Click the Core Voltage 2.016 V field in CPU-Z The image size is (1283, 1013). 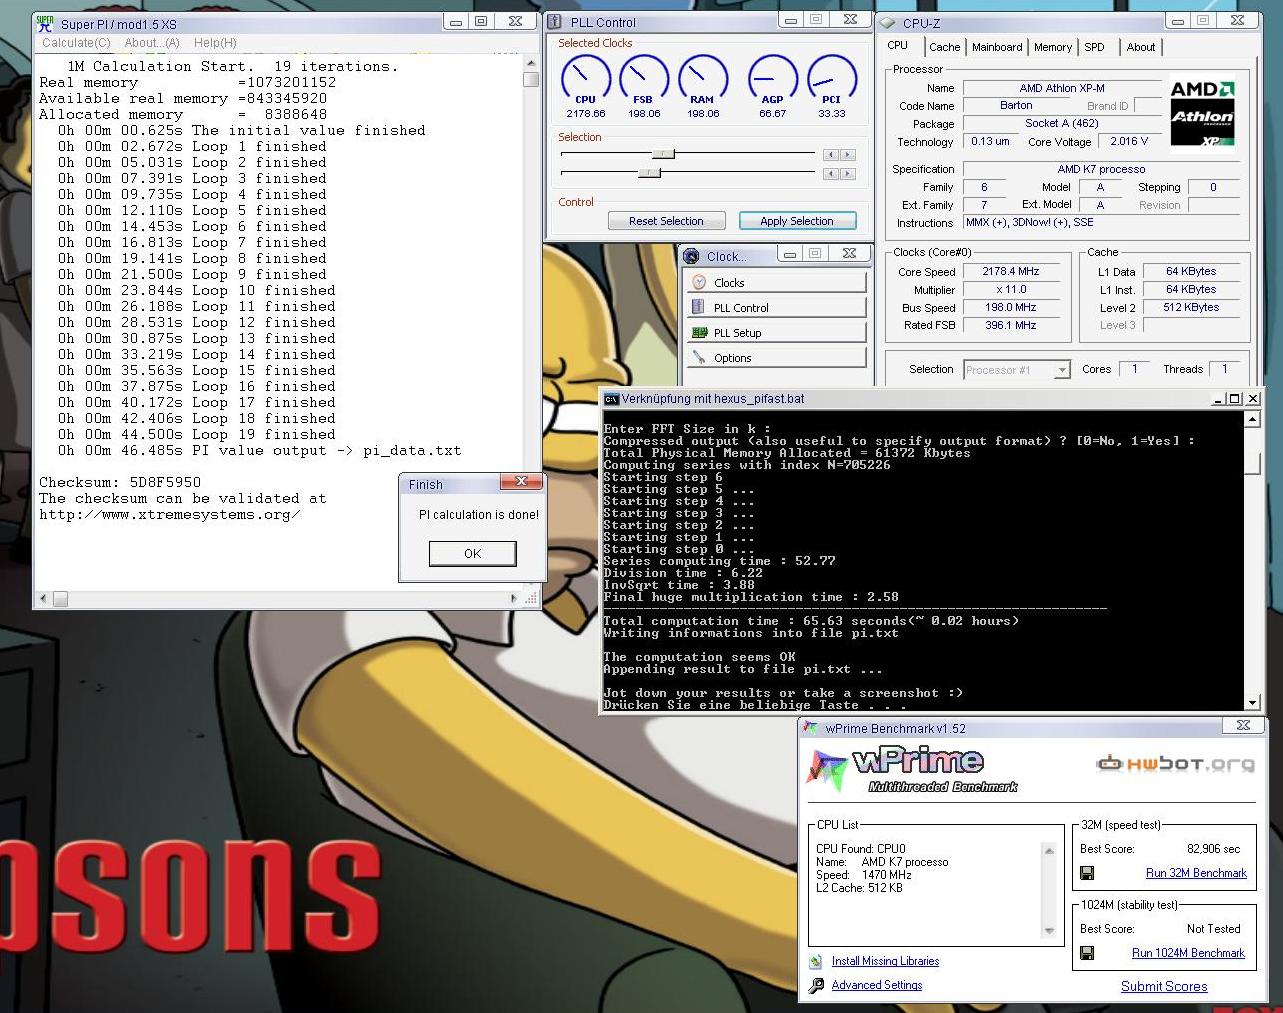coord(1129,142)
